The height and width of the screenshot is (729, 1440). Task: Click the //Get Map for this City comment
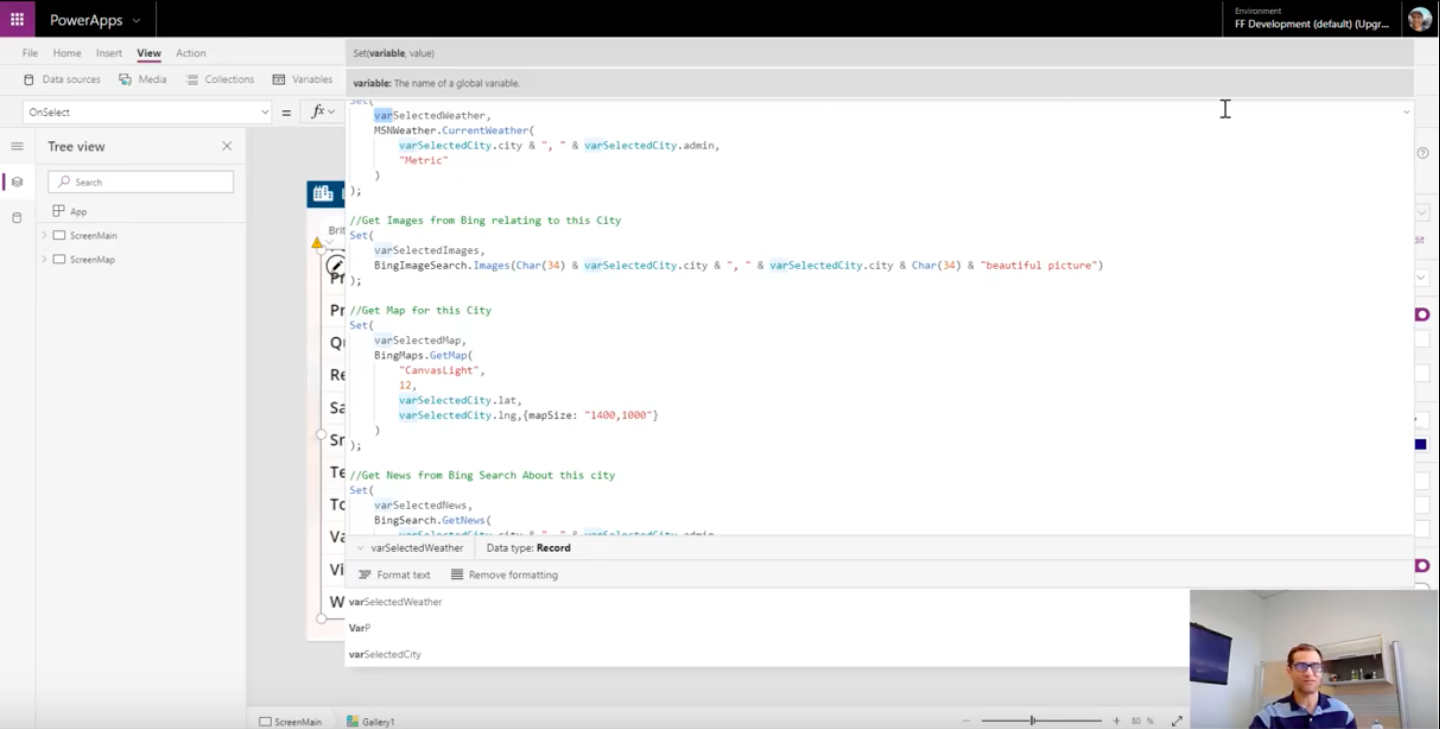420,310
